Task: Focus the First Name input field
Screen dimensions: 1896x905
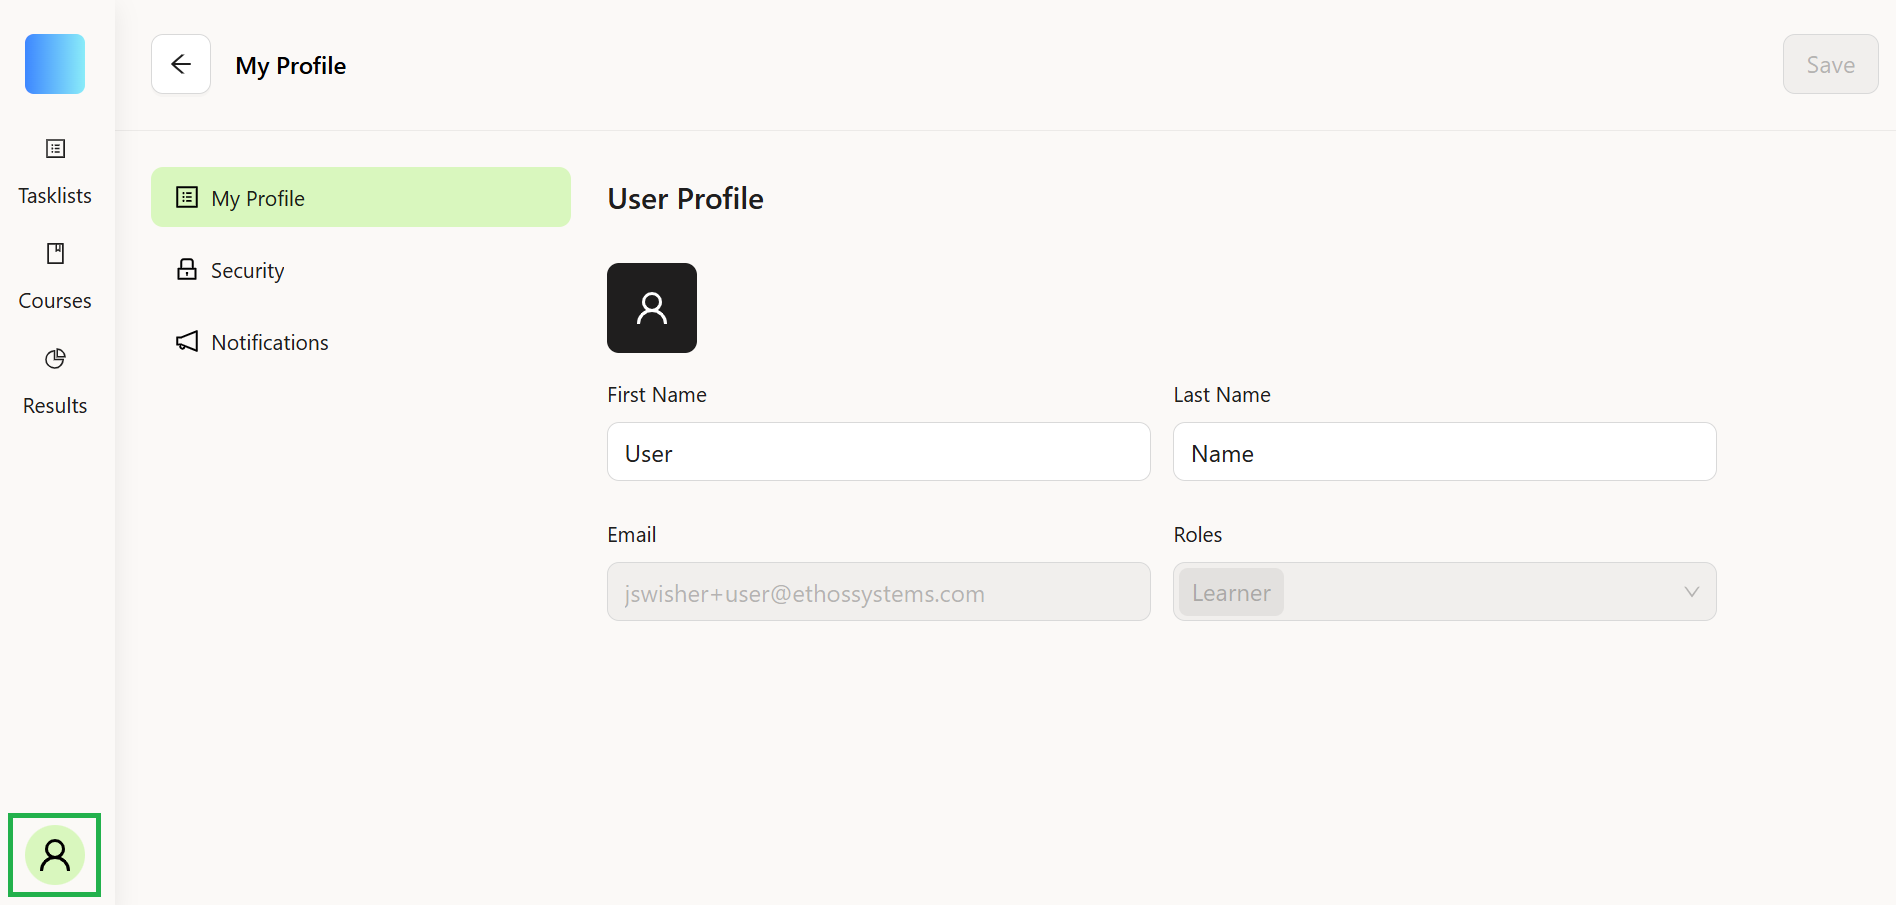Action: (879, 452)
